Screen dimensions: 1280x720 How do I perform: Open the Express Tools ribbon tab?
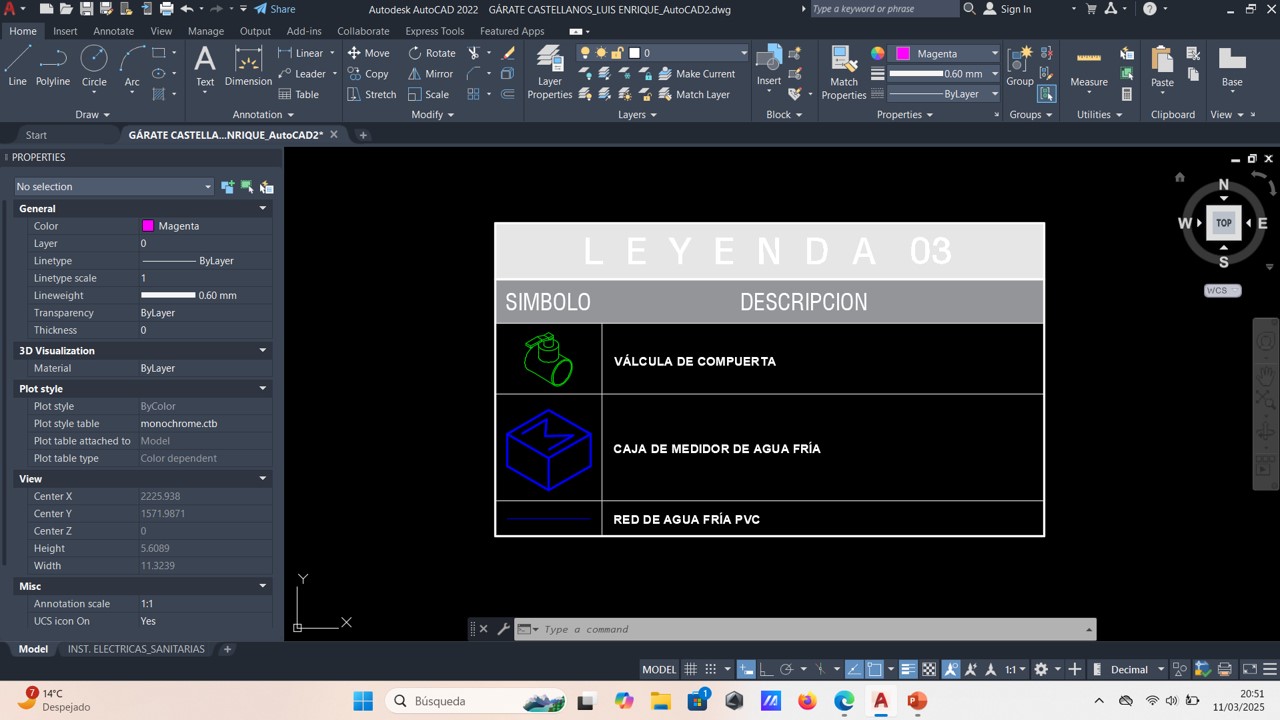point(434,31)
